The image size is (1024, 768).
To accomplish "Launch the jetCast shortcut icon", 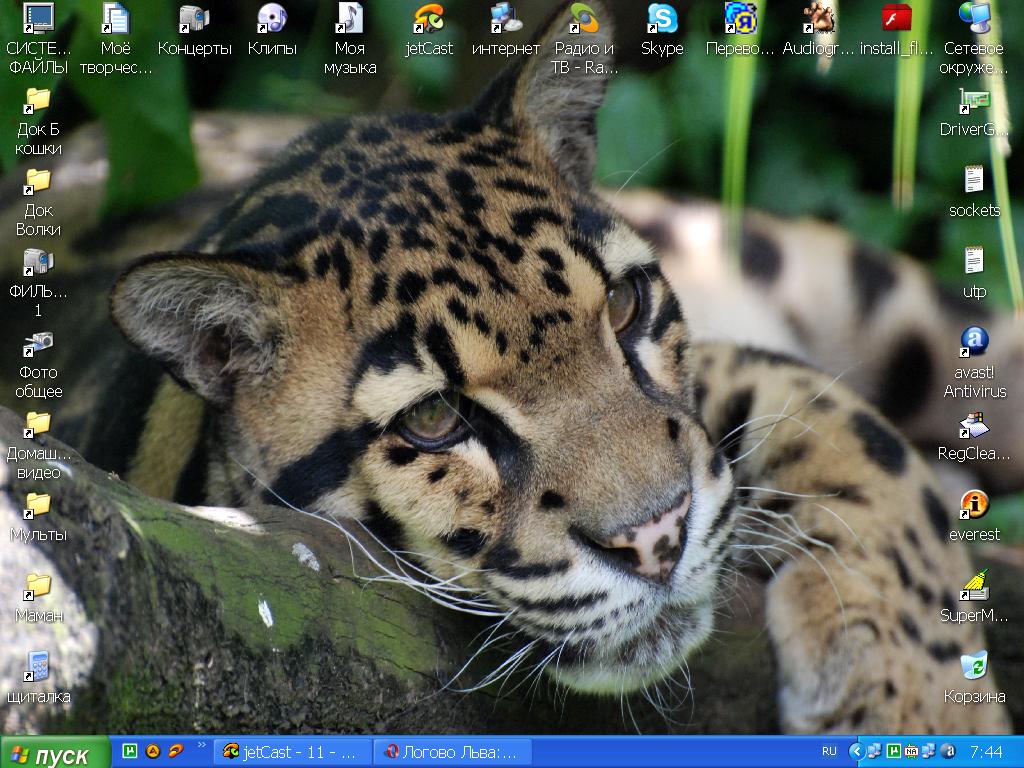I will point(429,18).
